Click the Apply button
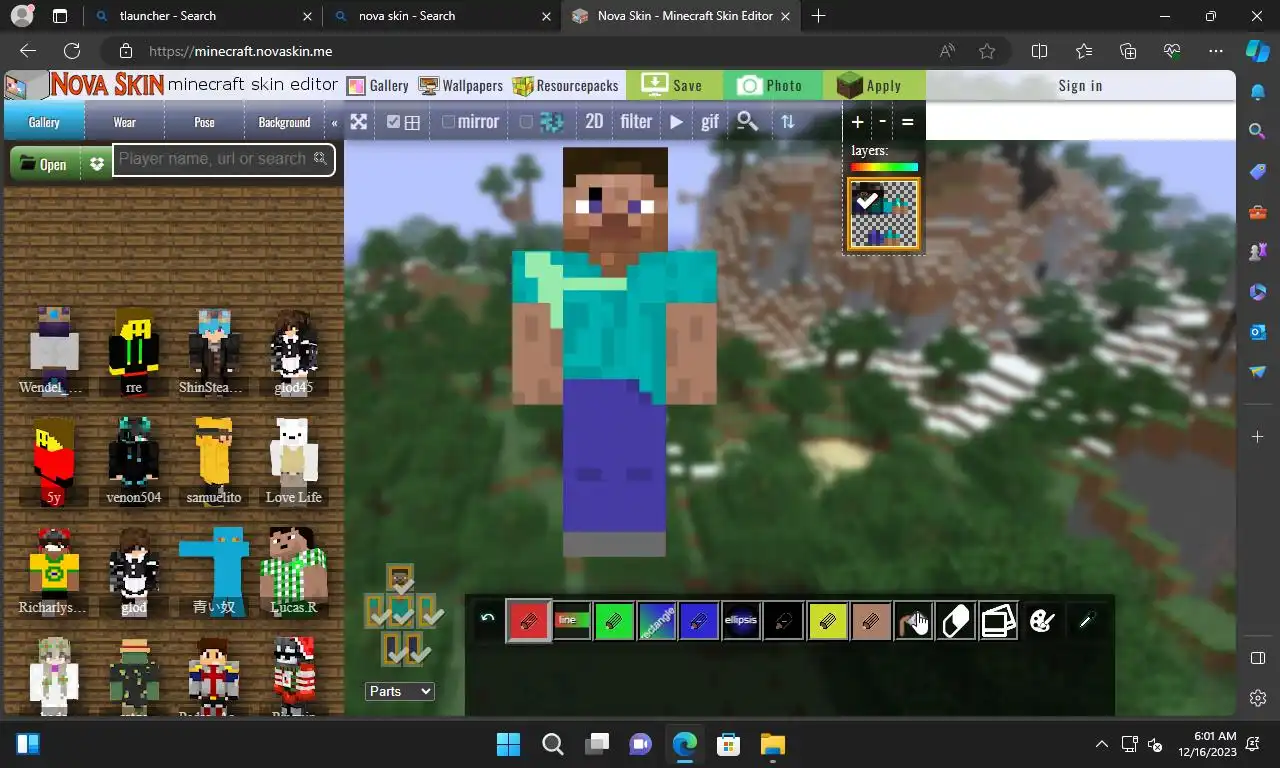1280x768 pixels. point(873,85)
